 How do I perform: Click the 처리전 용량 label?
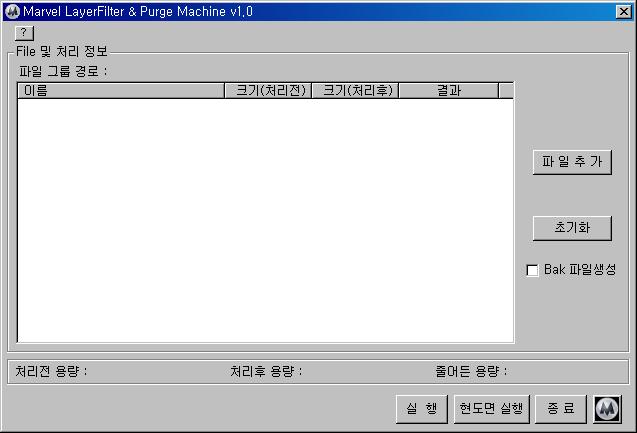pyautogui.click(x=51, y=371)
